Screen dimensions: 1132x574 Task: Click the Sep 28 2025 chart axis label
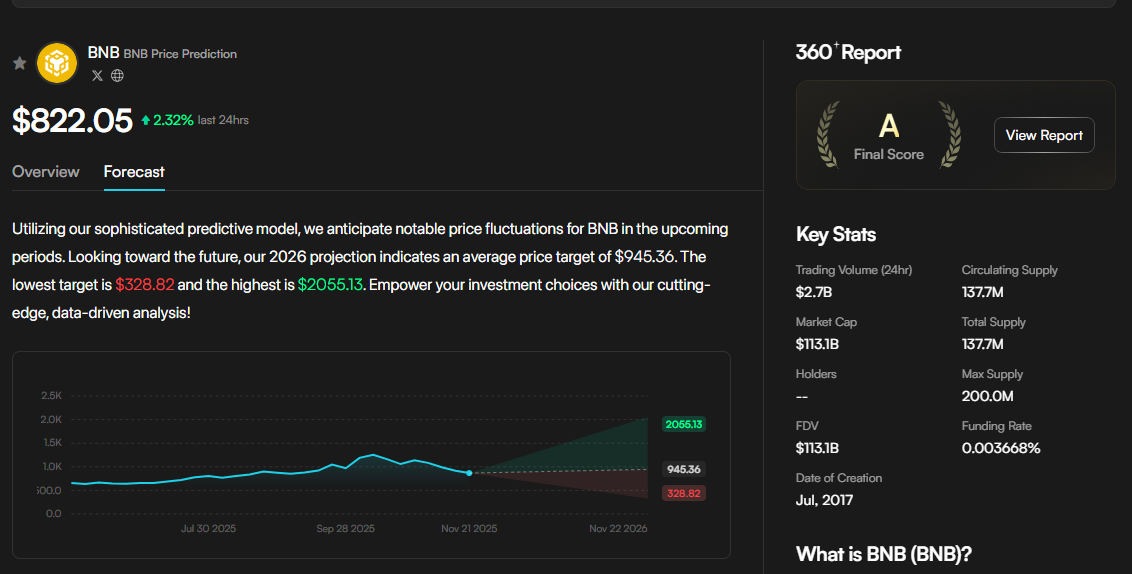345,529
